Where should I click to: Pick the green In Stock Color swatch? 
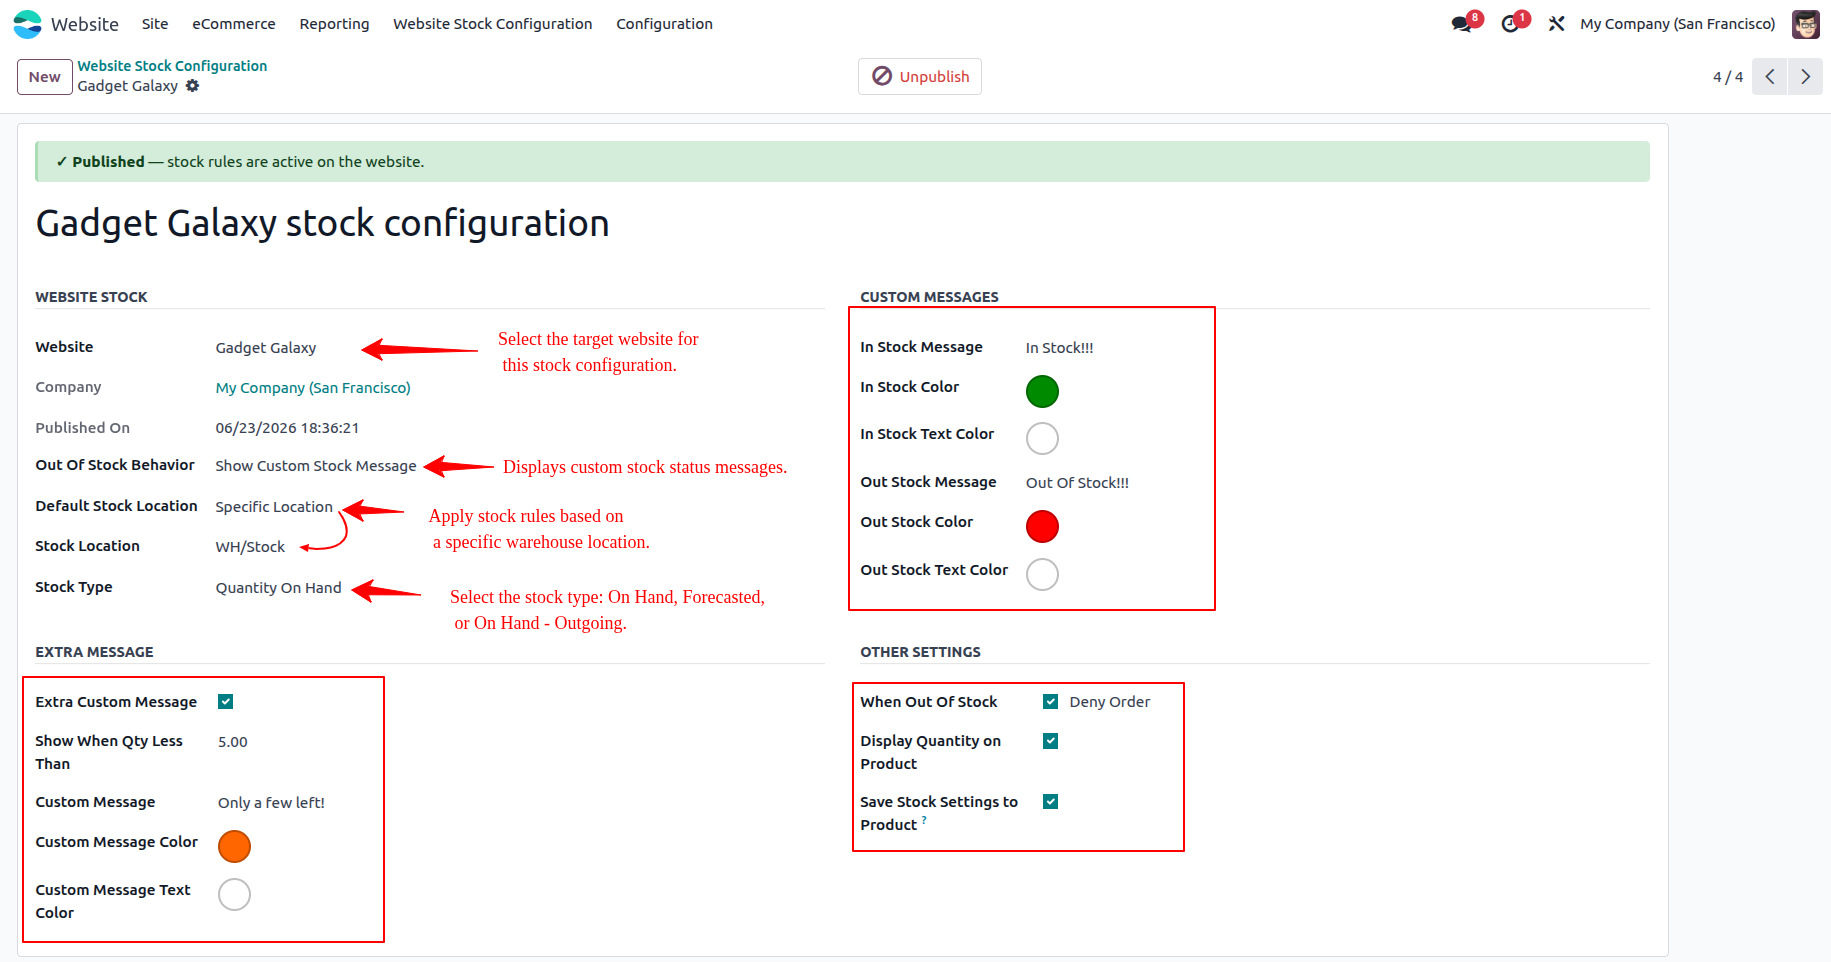(x=1042, y=391)
